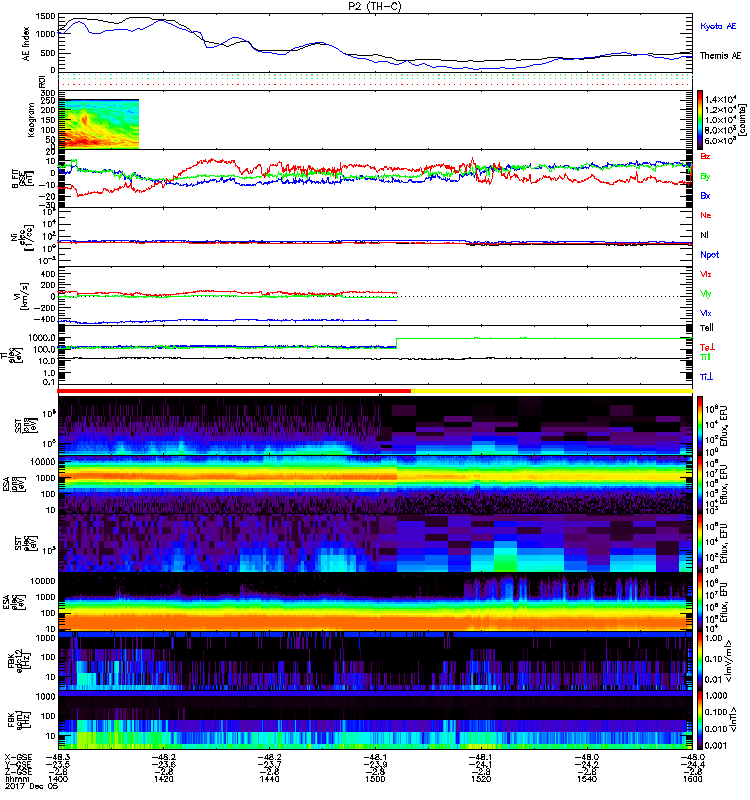Click the green Ti parallel legend label
The image size is (750, 800).
(705, 357)
